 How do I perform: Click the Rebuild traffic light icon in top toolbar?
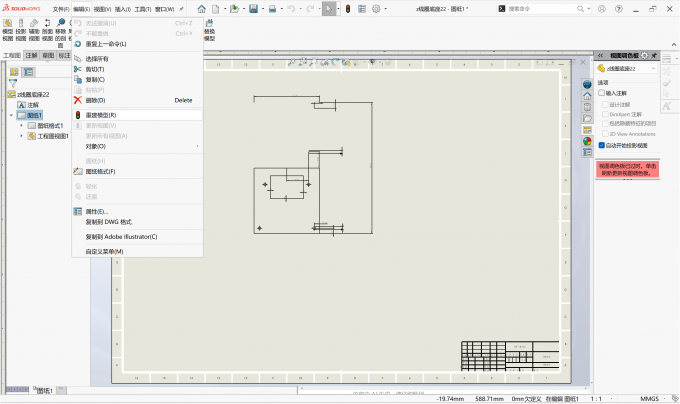click(348, 9)
